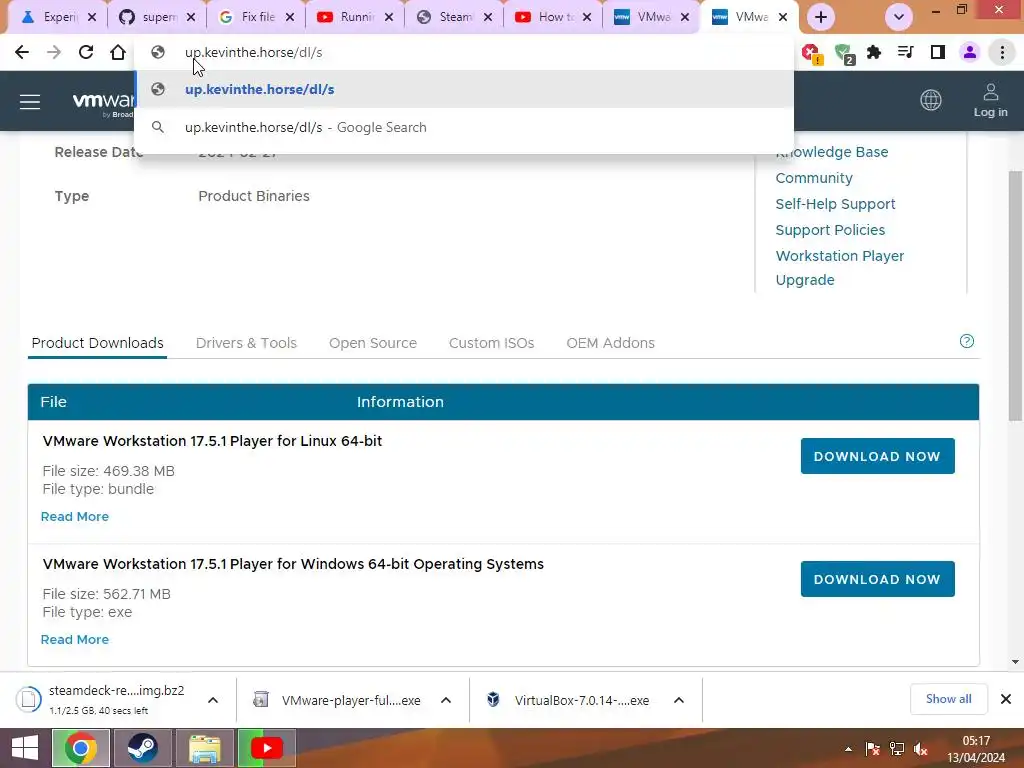The width and height of the screenshot is (1024, 768).
Task: Switch to the YouTube 'Runnir' tab
Action: tap(355, 17)
